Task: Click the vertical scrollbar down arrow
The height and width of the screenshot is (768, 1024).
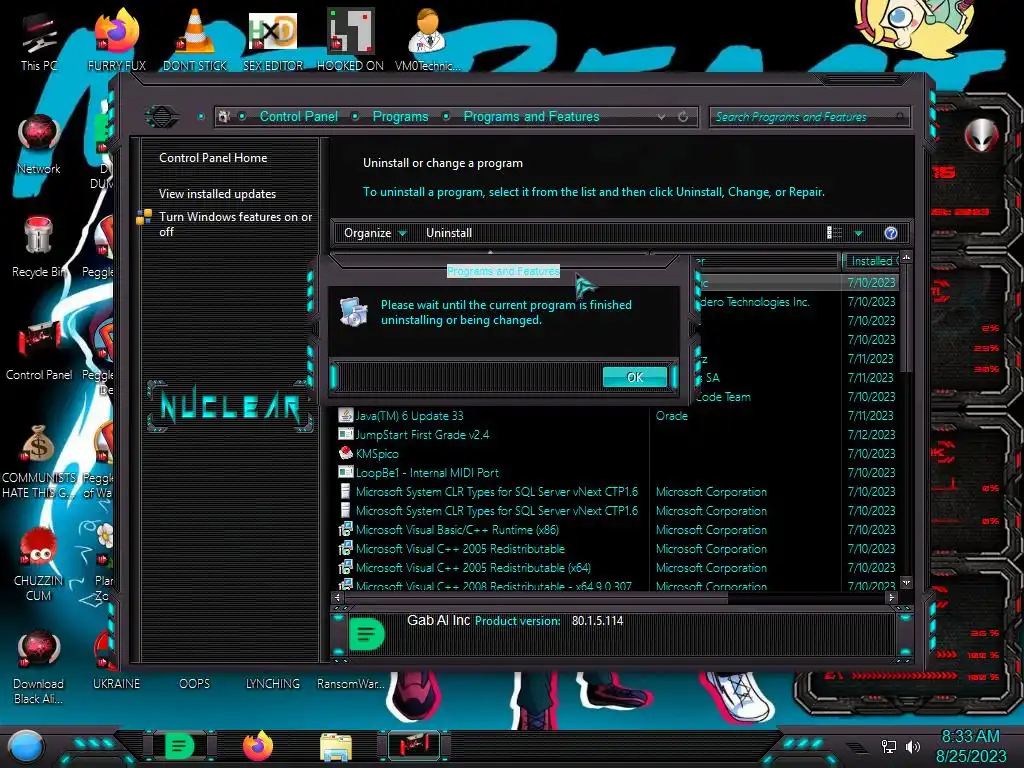Action: 906,582
